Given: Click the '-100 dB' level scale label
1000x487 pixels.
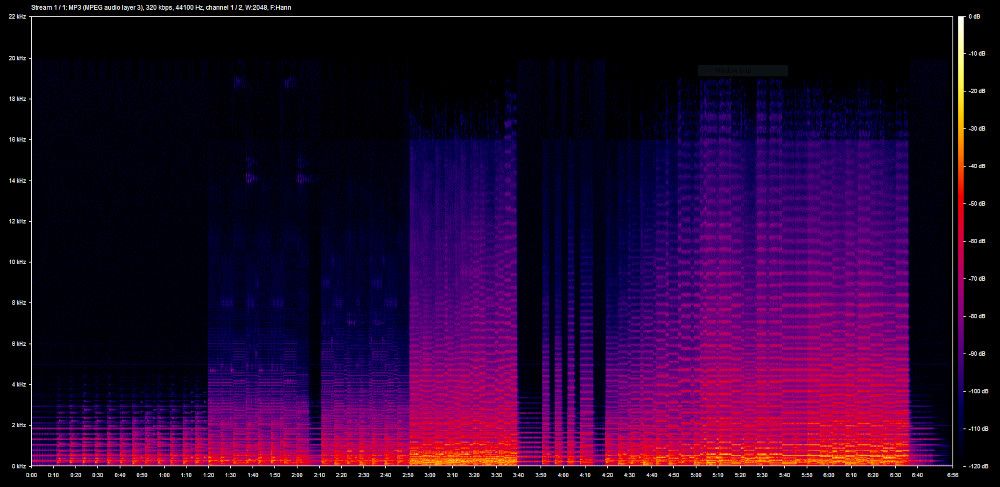Looking at the screenshot, I should [x=978, y=391].
